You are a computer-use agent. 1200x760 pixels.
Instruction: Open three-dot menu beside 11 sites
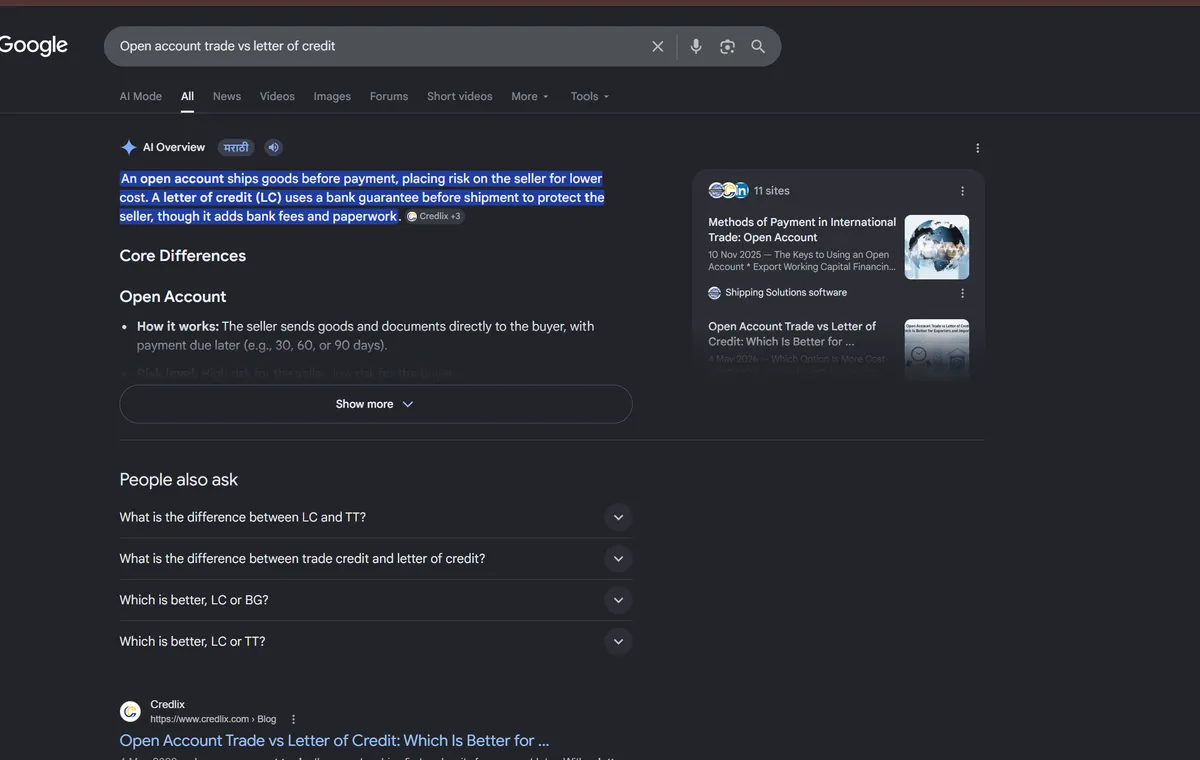(962, 191)
